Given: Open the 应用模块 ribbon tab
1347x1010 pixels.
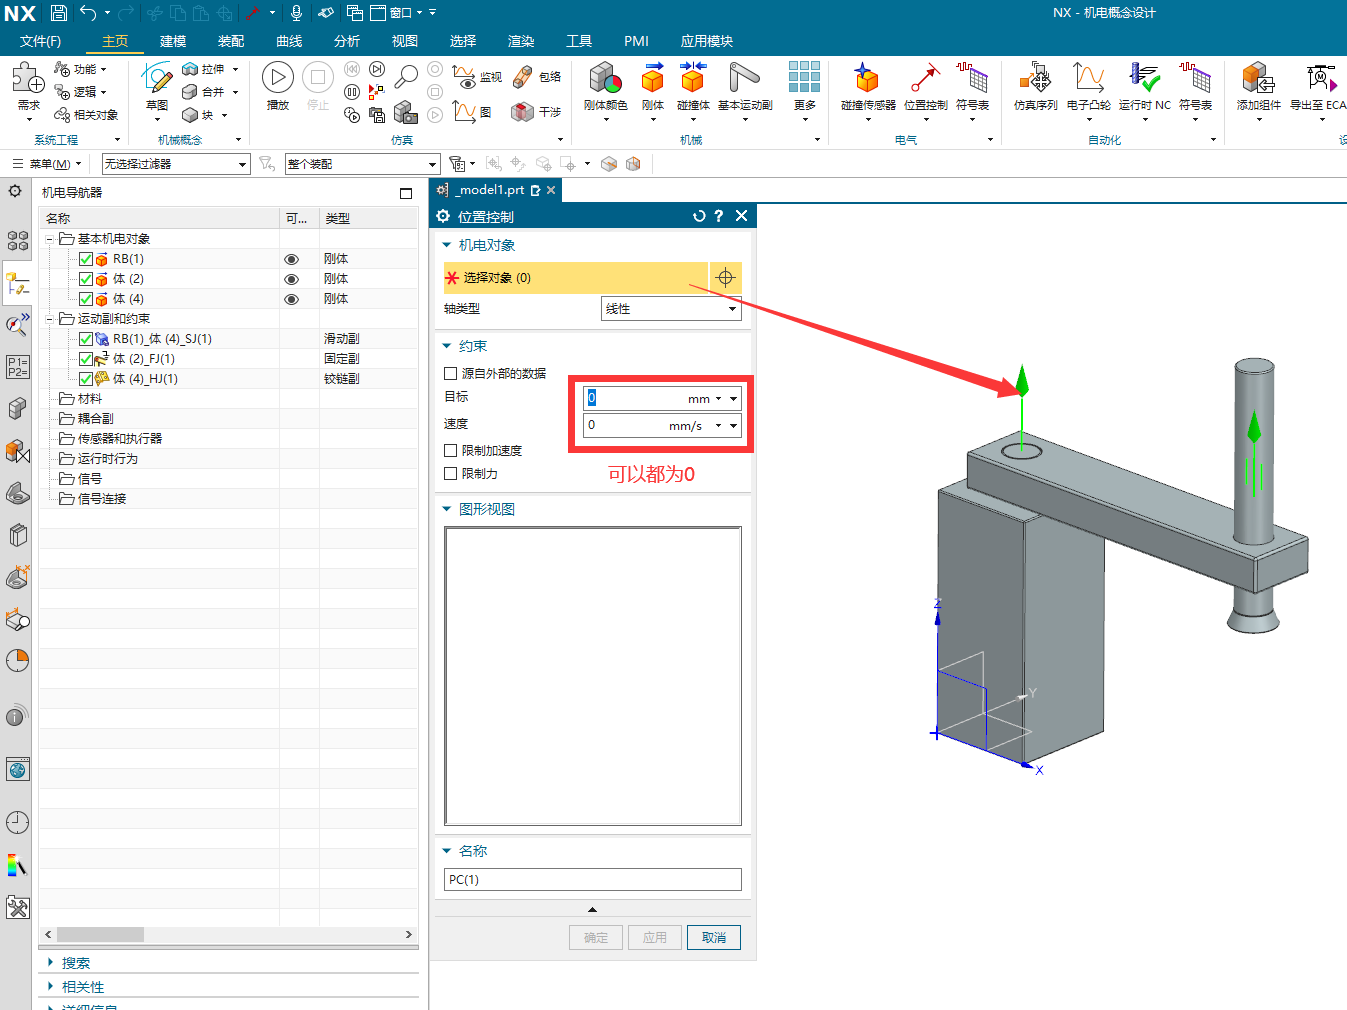Looking at the screenshot, I should [x=707, y=41].
